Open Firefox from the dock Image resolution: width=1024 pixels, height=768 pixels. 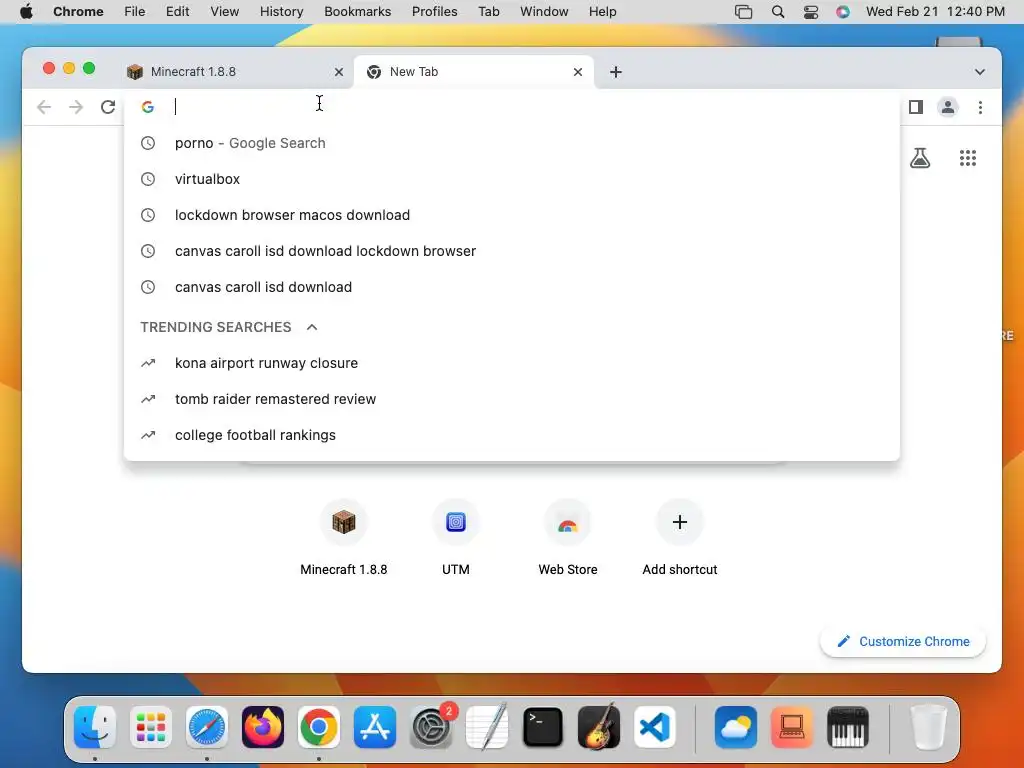[263, 727]
